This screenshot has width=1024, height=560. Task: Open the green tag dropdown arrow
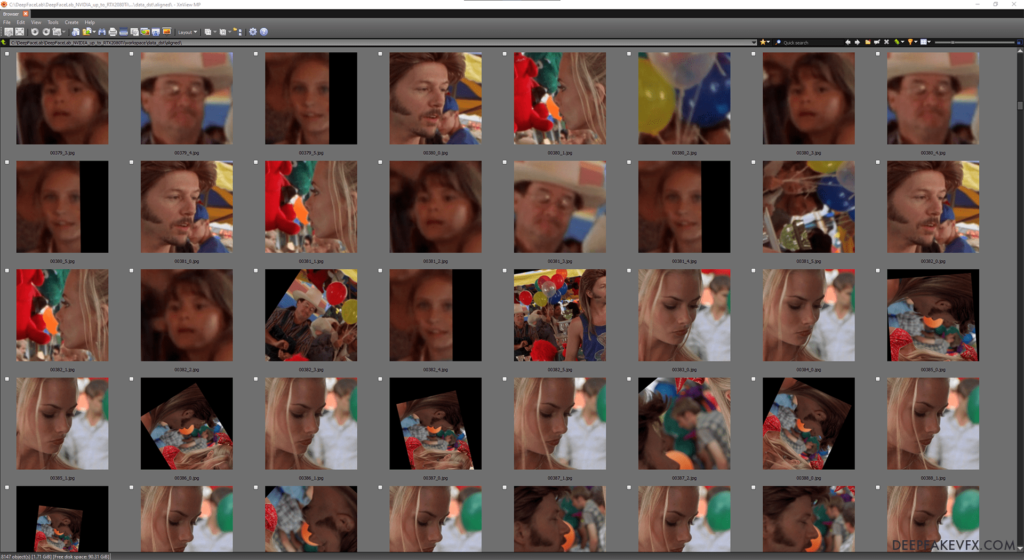click(x=902, y=42)
